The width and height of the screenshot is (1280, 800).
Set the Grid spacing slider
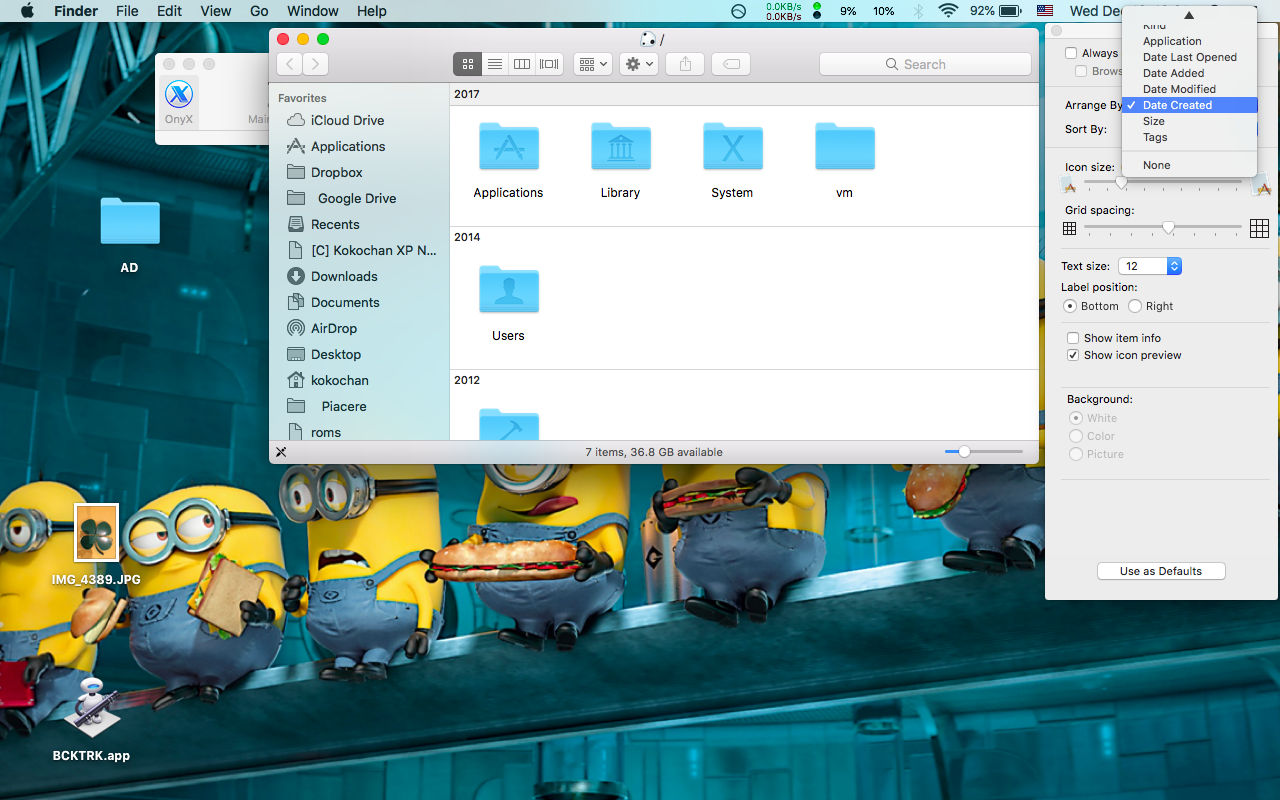[x=1165, y=228]
